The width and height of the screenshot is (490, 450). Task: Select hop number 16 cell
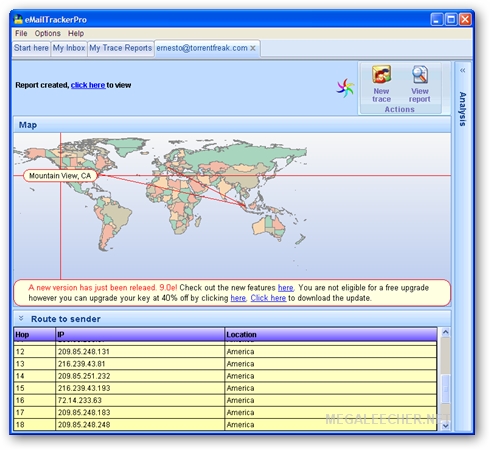click(34, 400)
